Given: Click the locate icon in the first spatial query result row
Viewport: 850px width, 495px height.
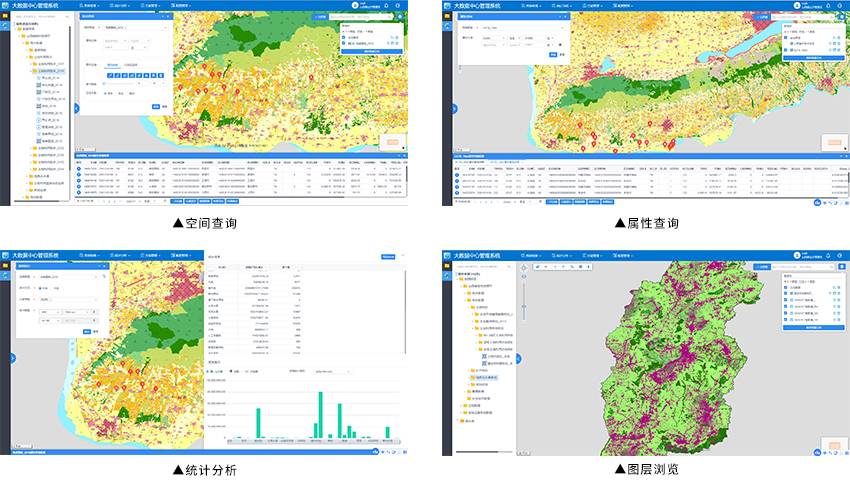Looking at the screenshot, I should click(80, 169).
